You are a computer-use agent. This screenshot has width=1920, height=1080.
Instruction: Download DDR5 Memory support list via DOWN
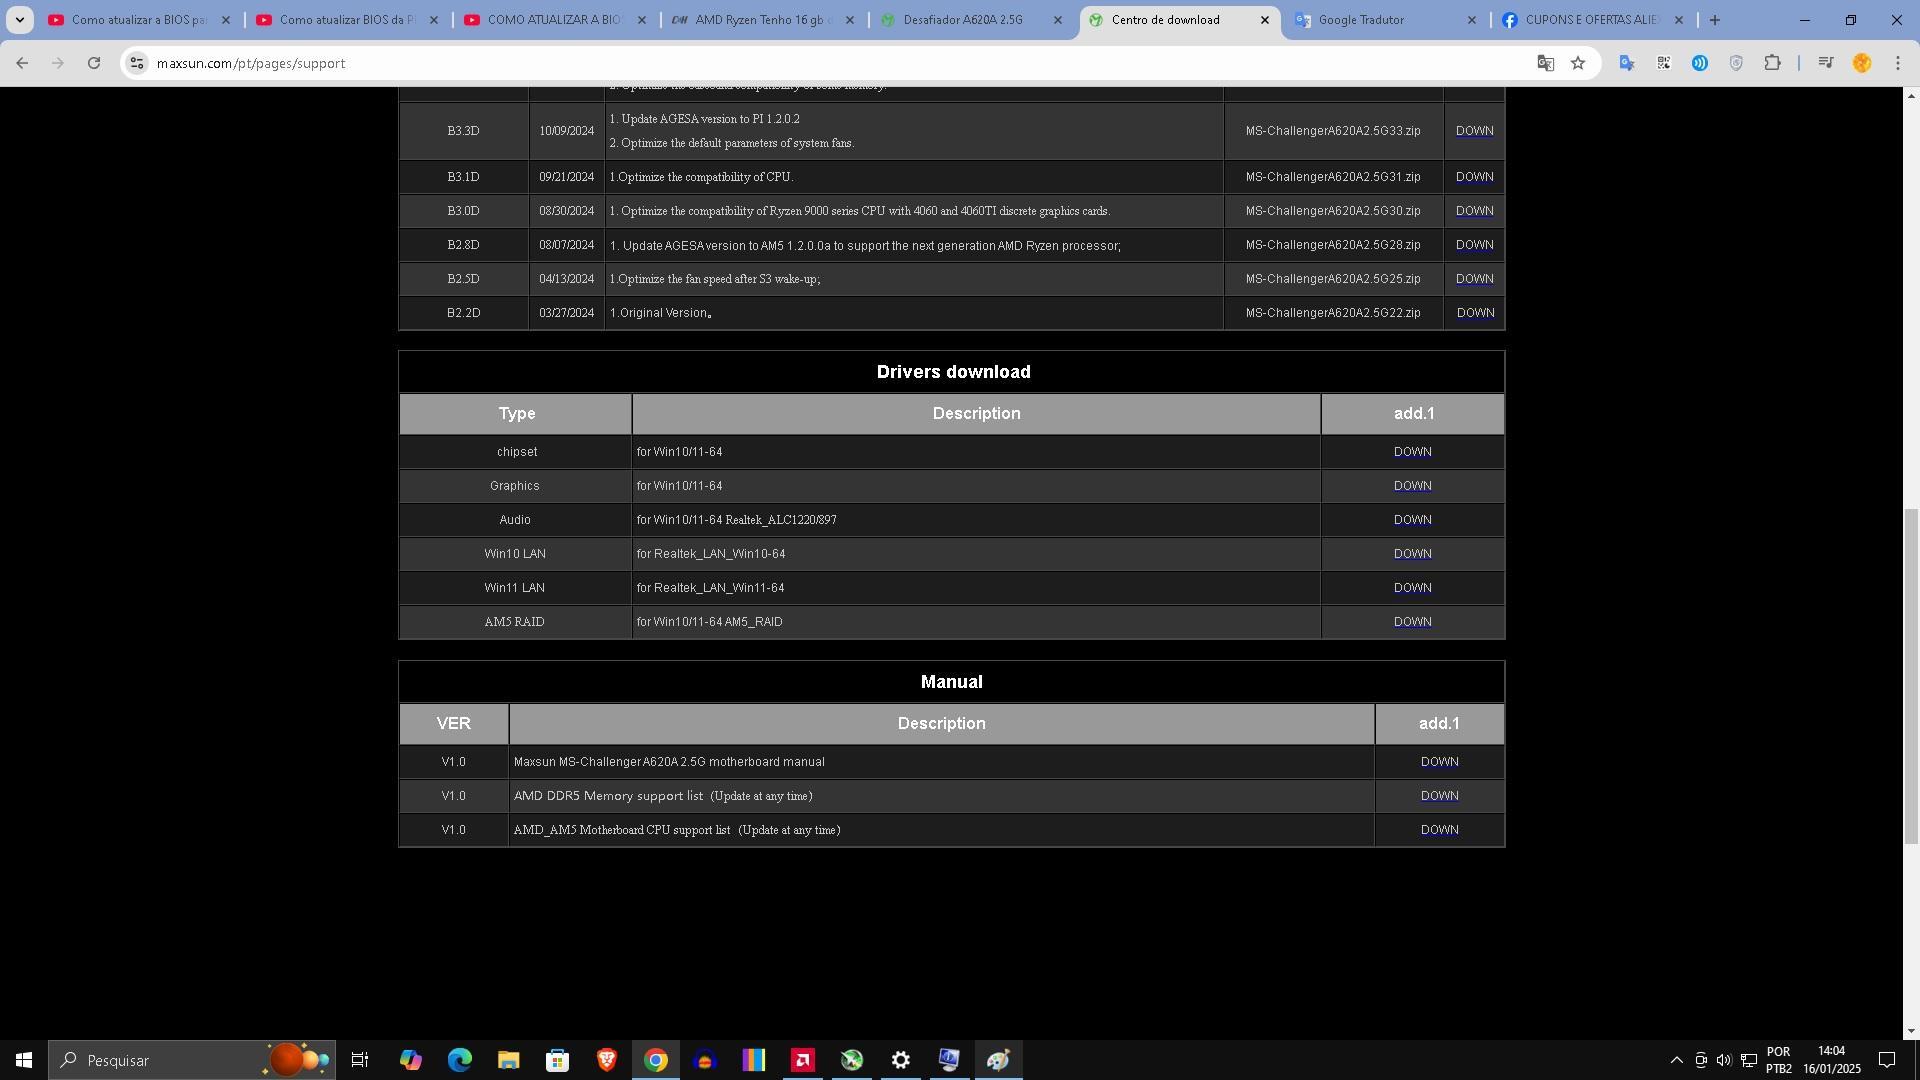1439,796
